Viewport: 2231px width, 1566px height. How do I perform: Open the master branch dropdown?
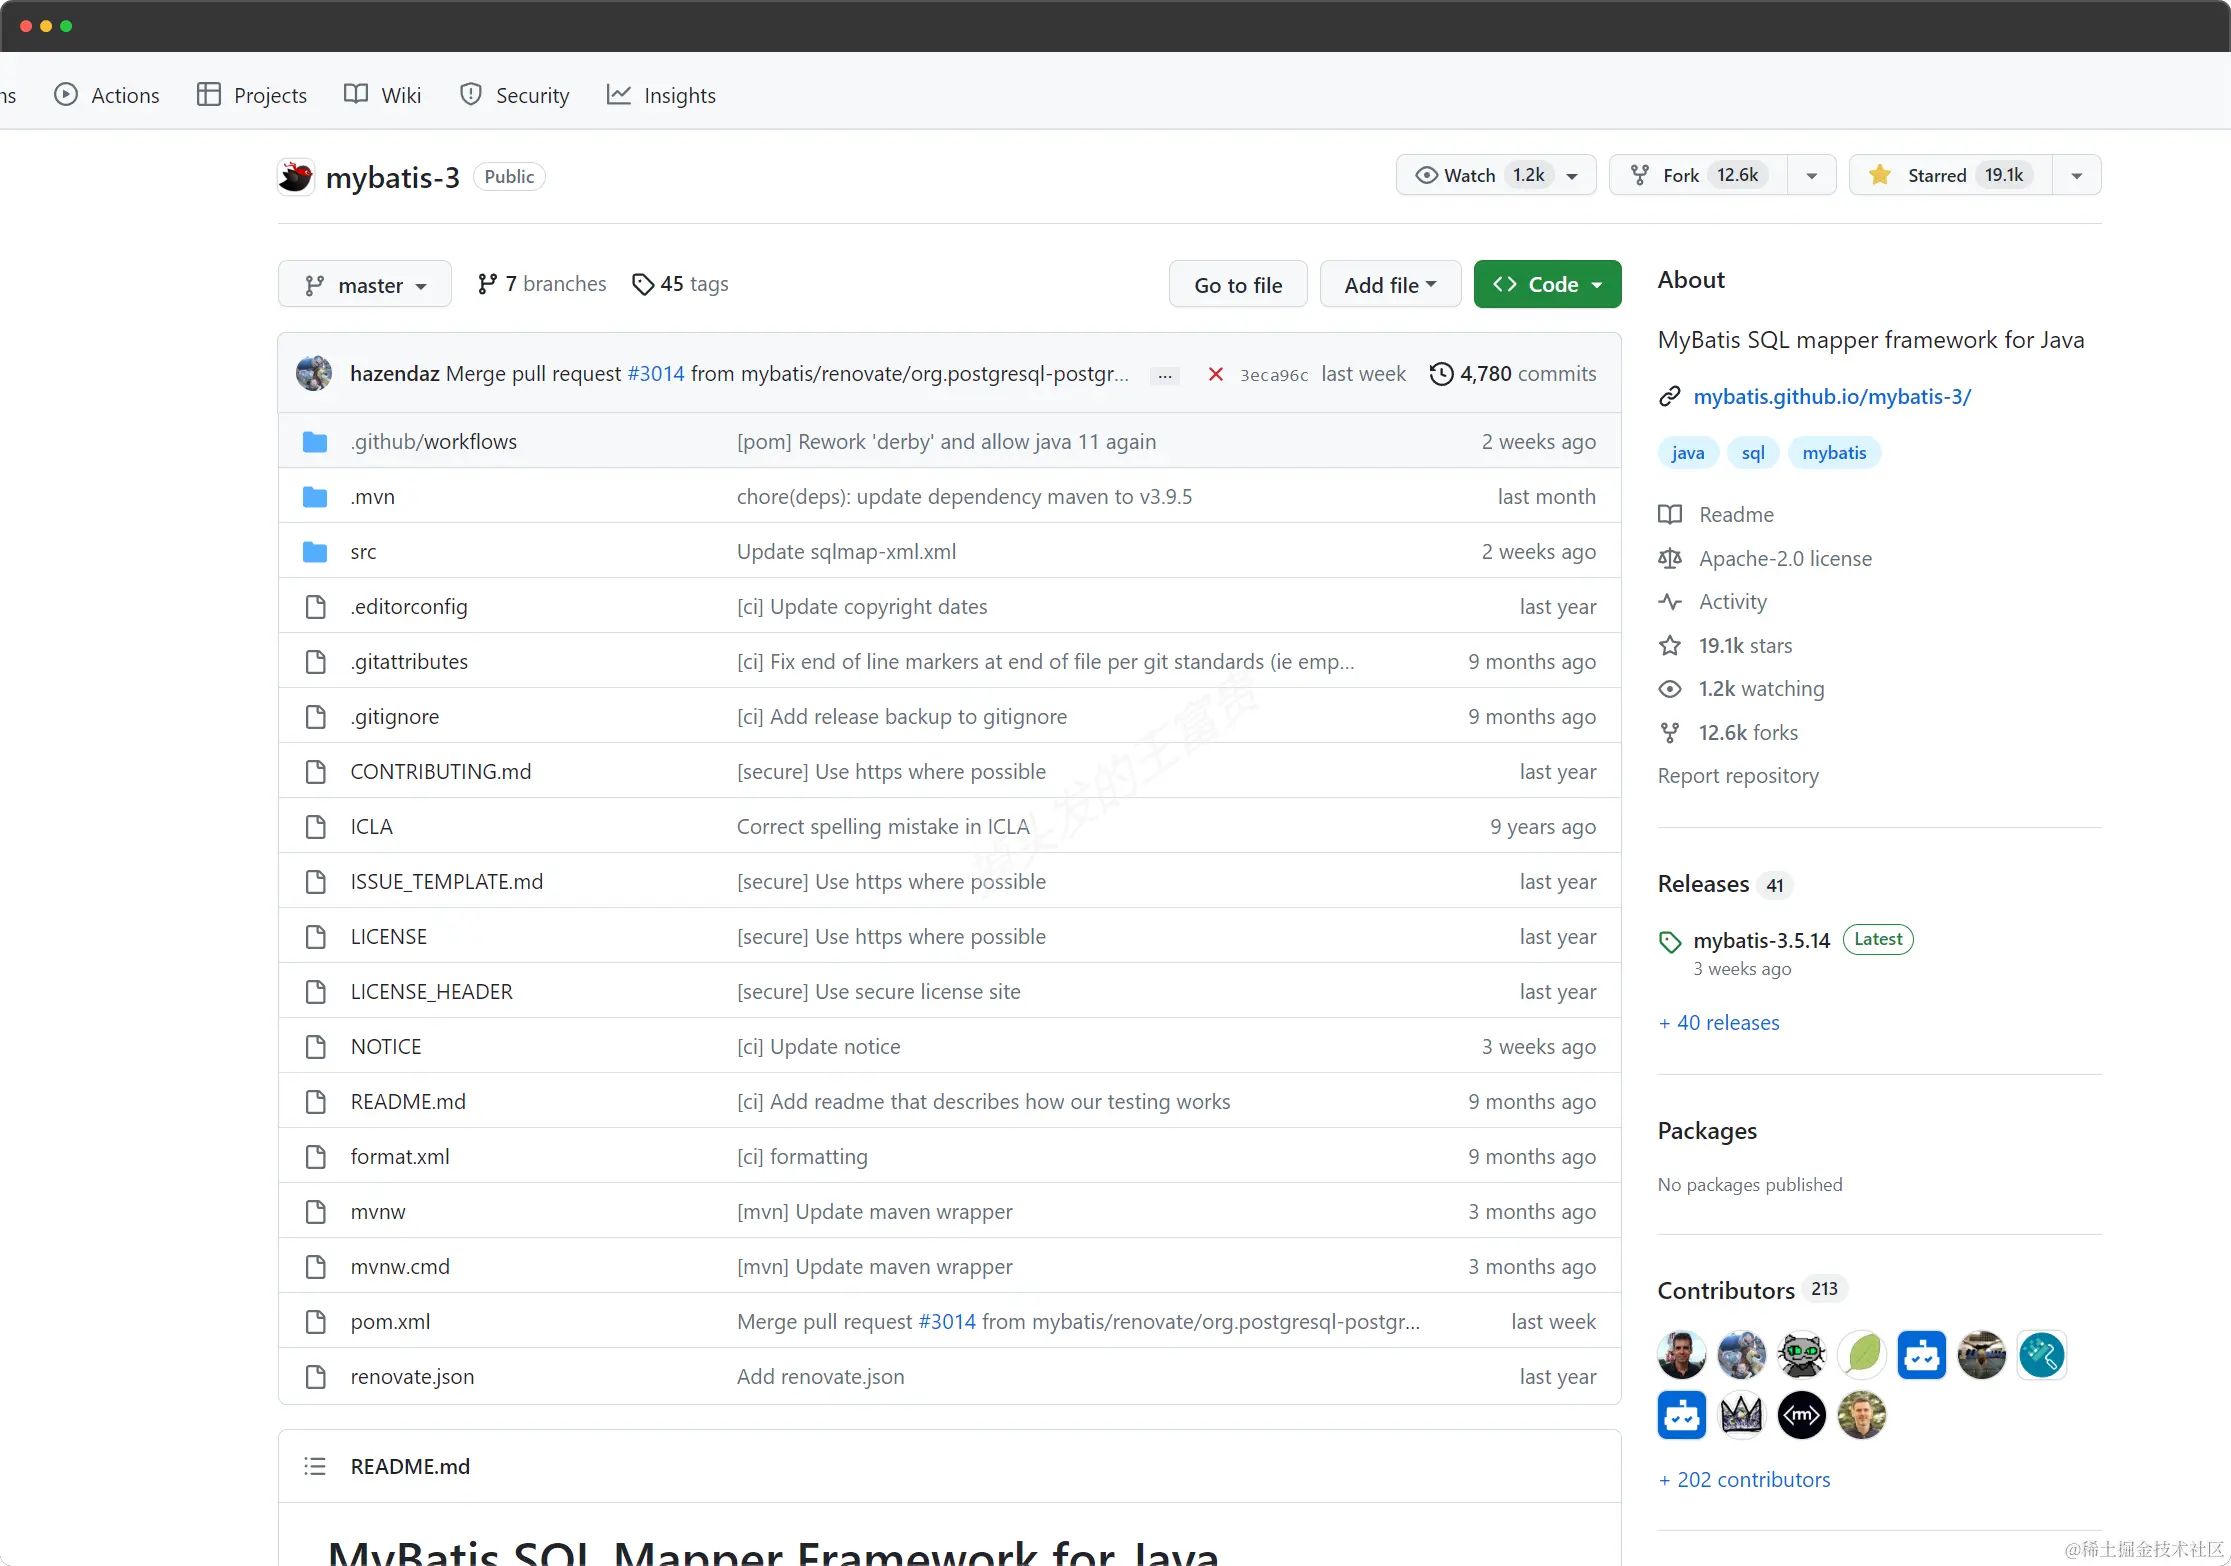tap(365, 286)
